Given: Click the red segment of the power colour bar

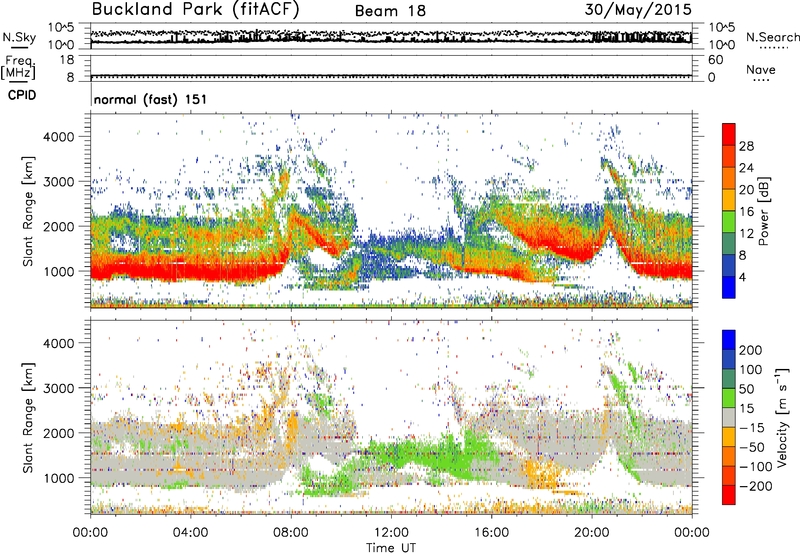Looking at the screenshot, I should pos(729,135).
